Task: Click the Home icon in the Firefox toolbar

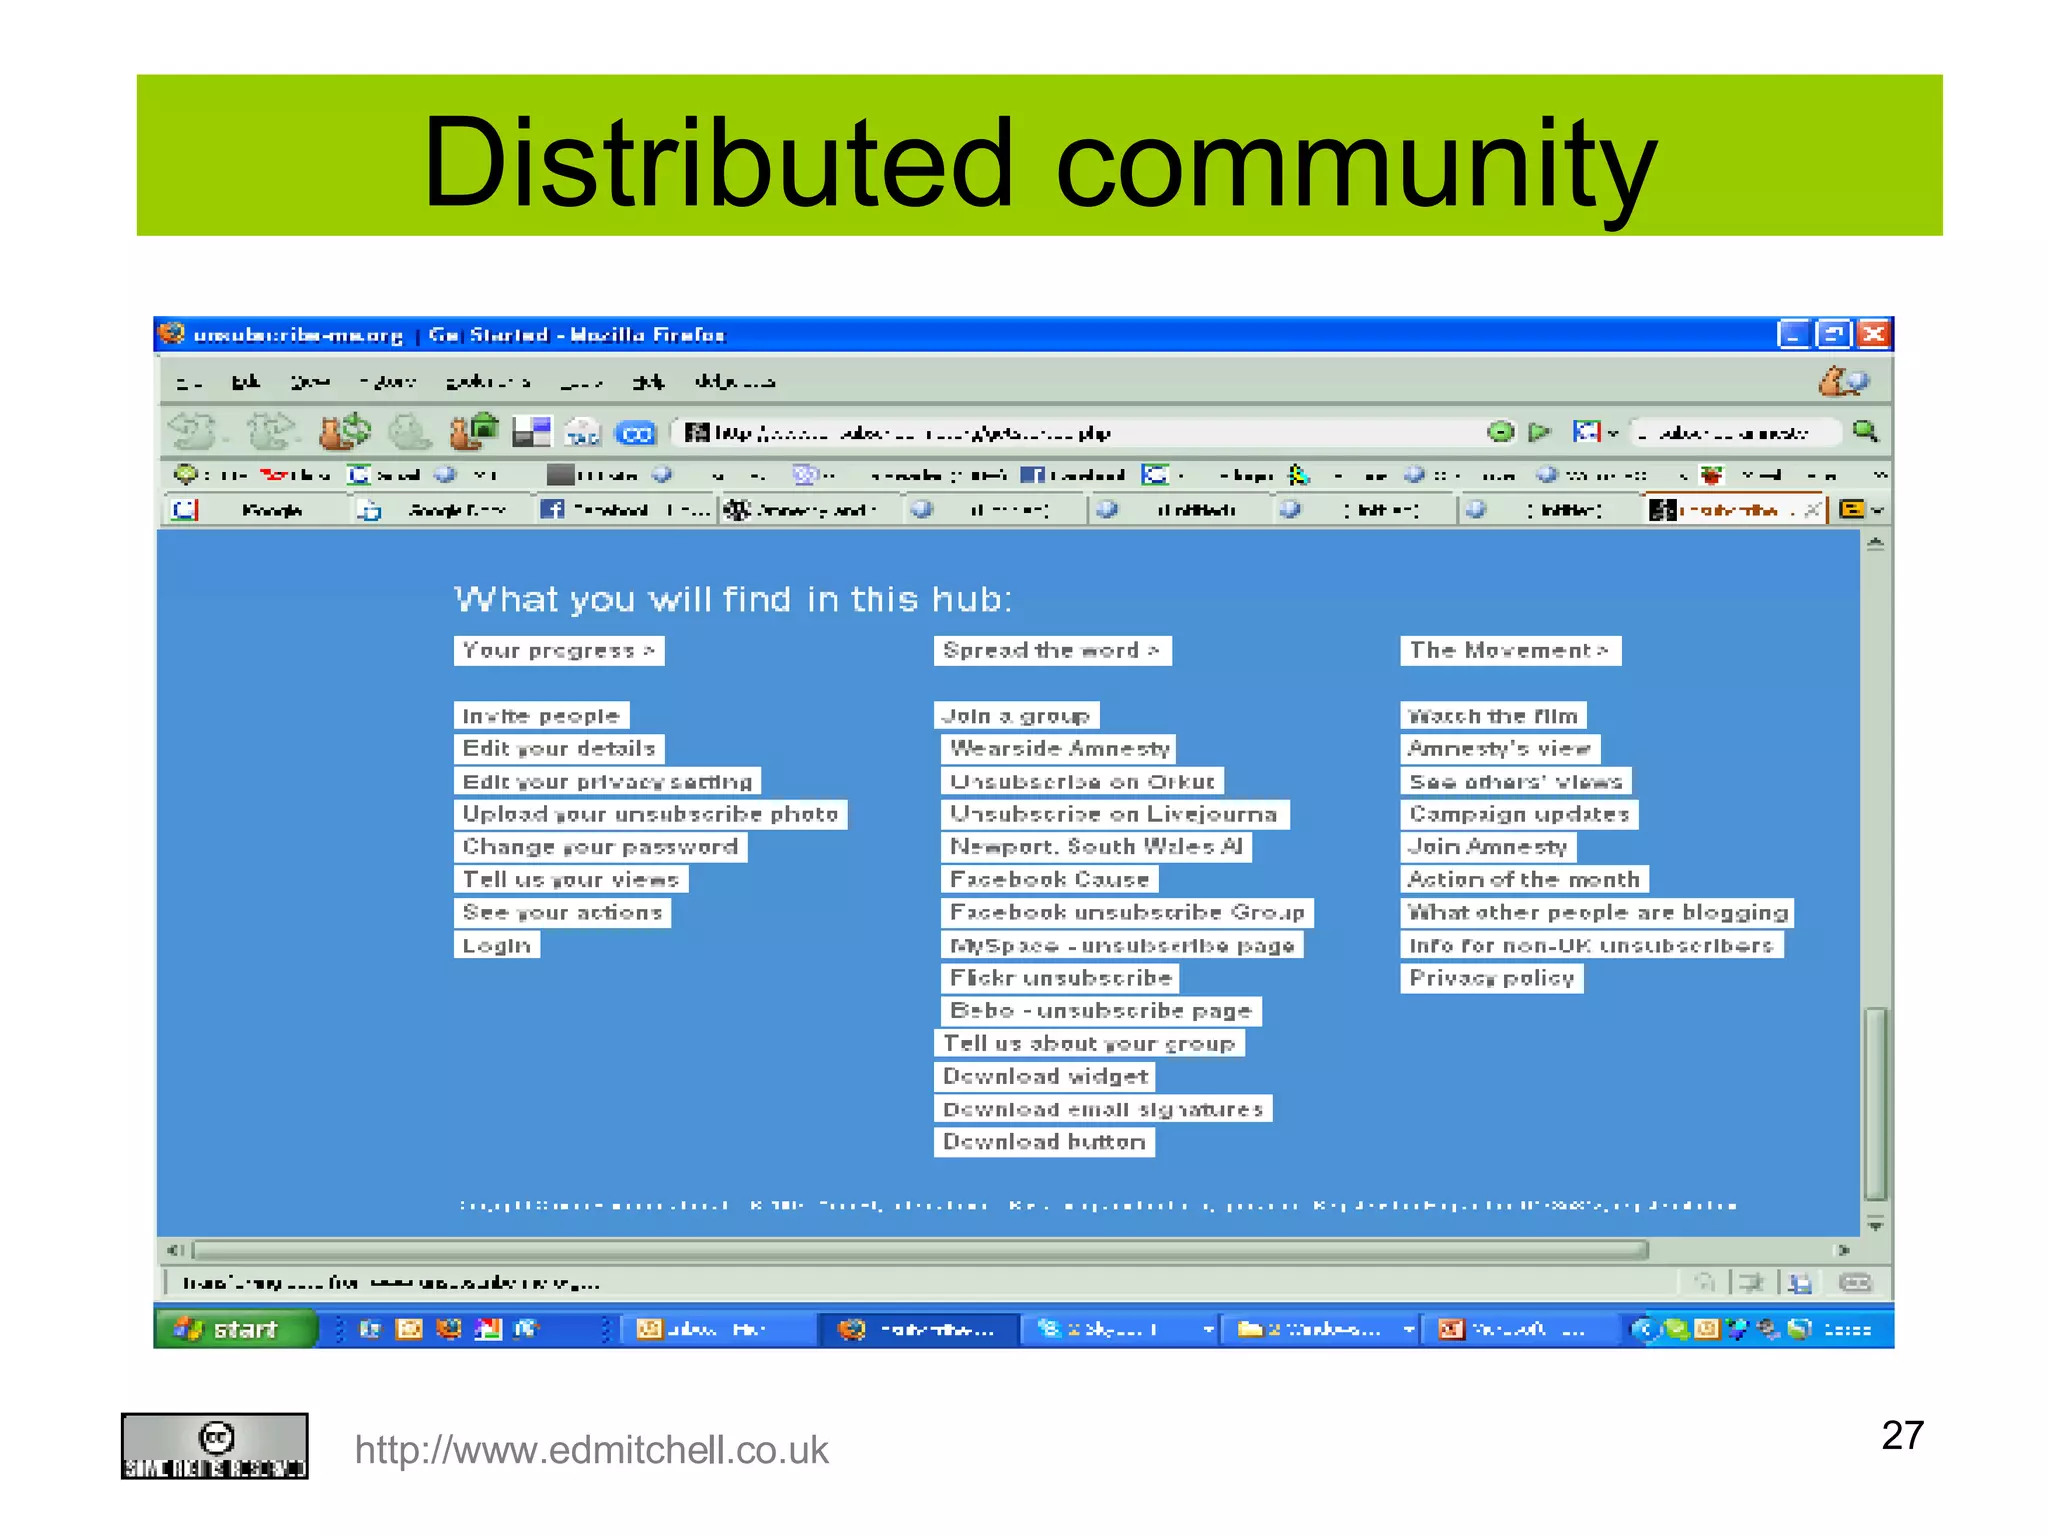Action: [x=474, y=432]
